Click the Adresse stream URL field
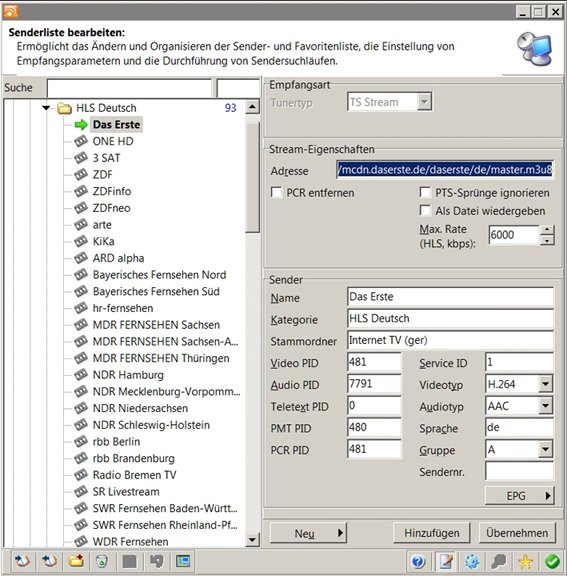The height and width of the screenshot is (576, 567). tap(445, 170)
